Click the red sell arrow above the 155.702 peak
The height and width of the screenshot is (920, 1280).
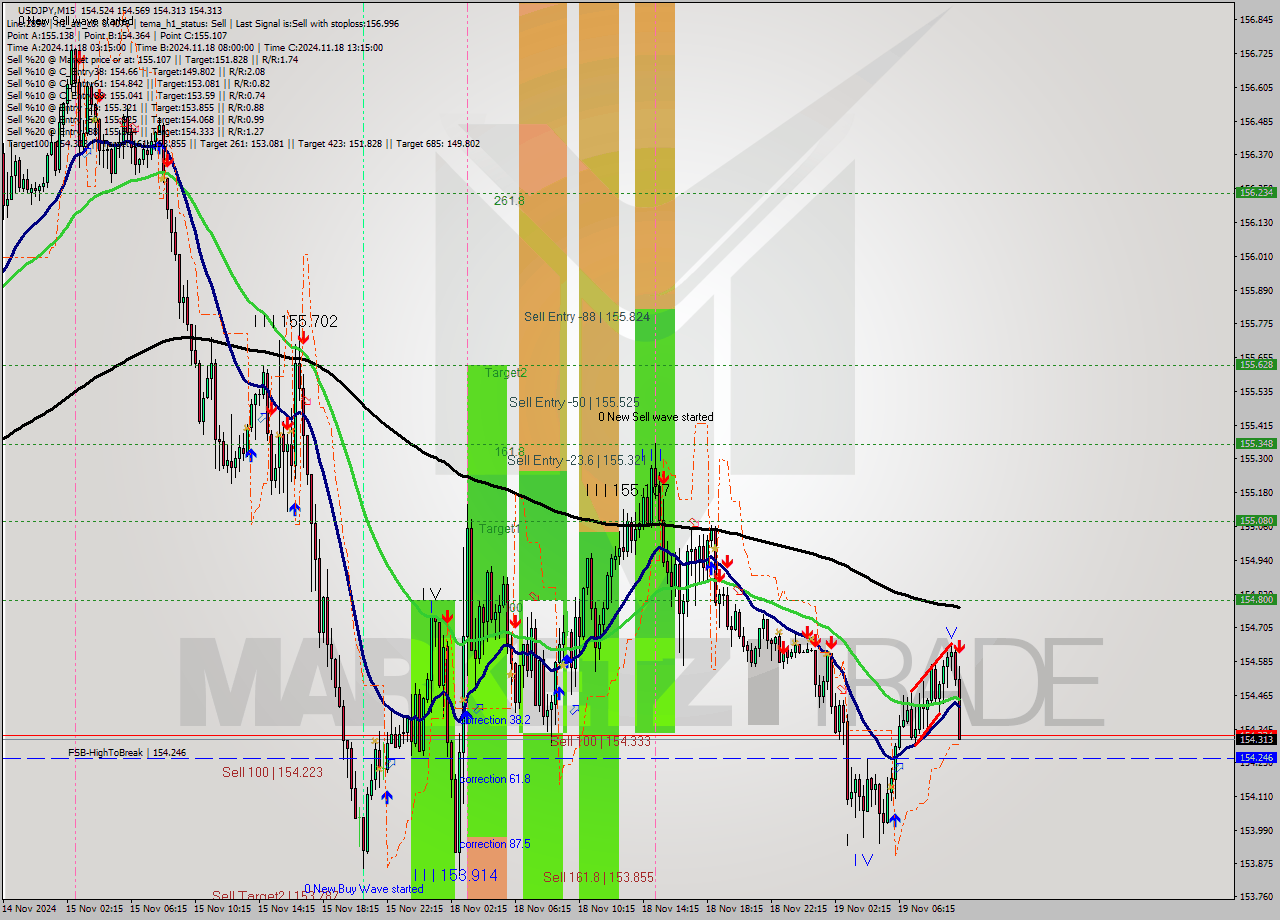pos(302,338)
